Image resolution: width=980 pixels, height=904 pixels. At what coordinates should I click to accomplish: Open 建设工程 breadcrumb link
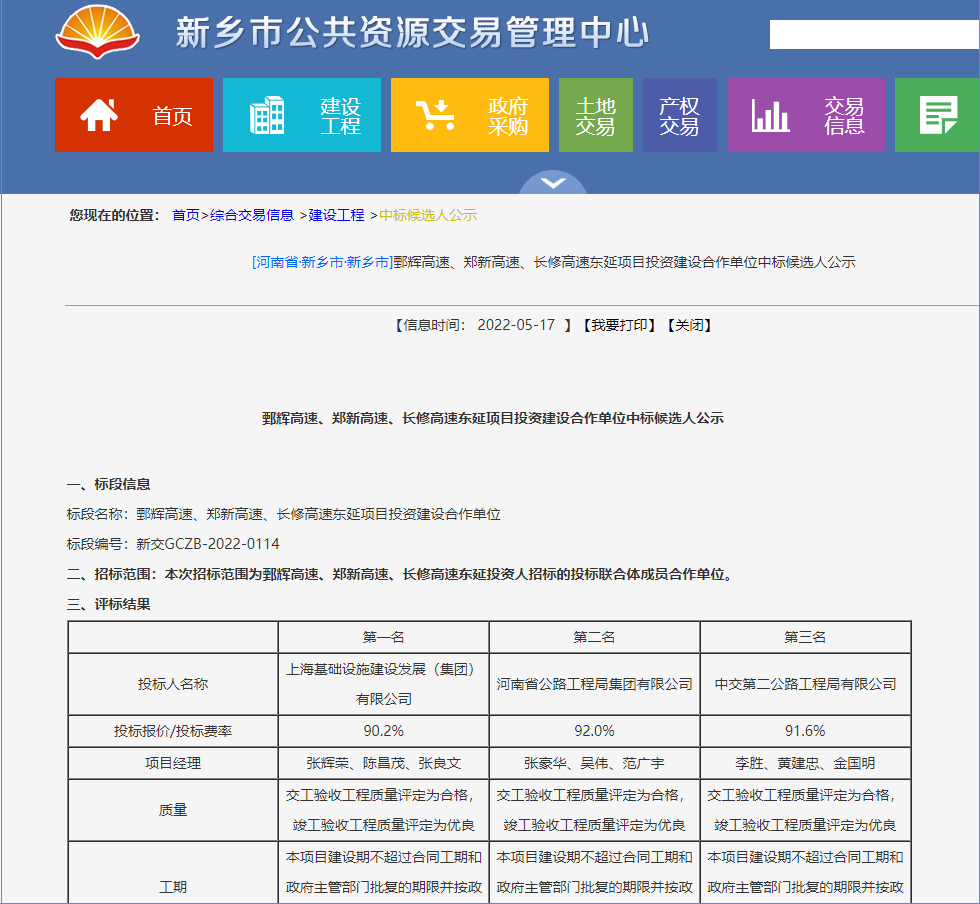pos(337,215)
